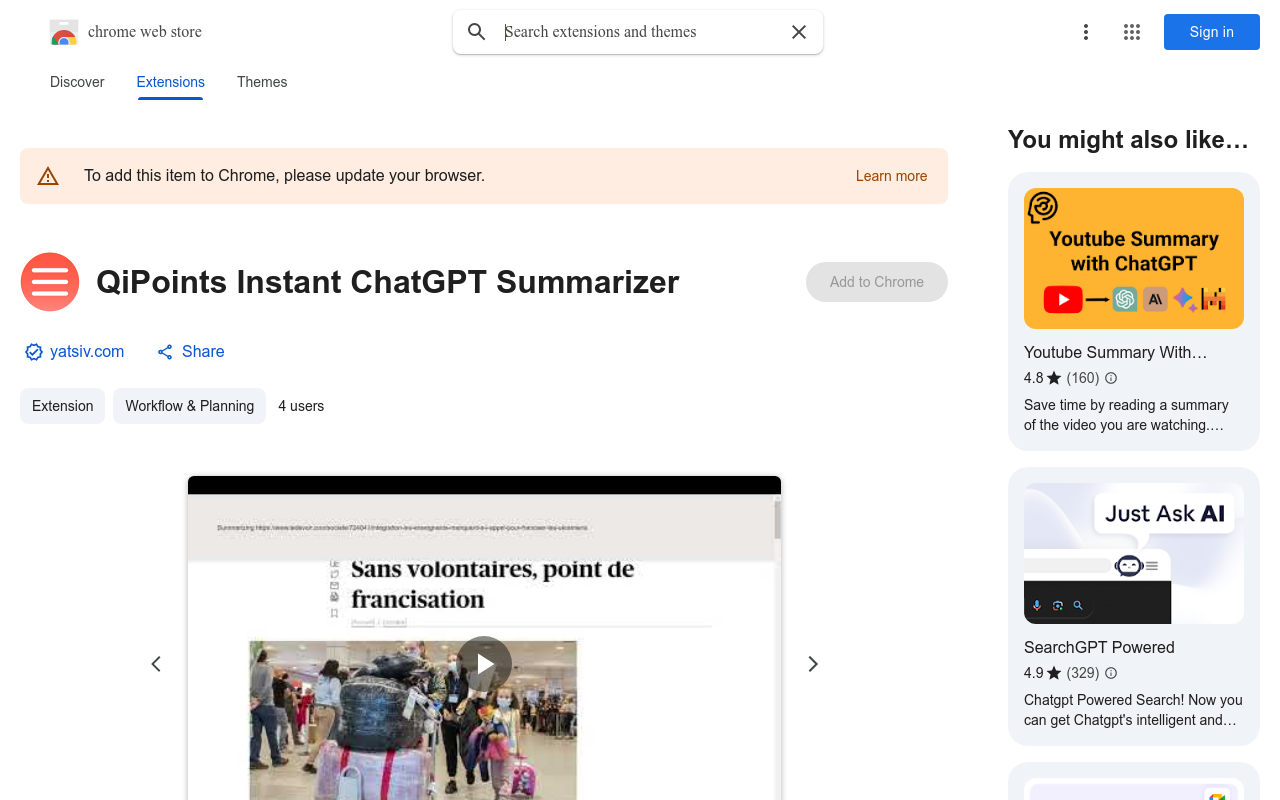Screen dimensions: 1280x800
Task: Visit the yatsiv.com publisher link
Action: click(87, 352)
